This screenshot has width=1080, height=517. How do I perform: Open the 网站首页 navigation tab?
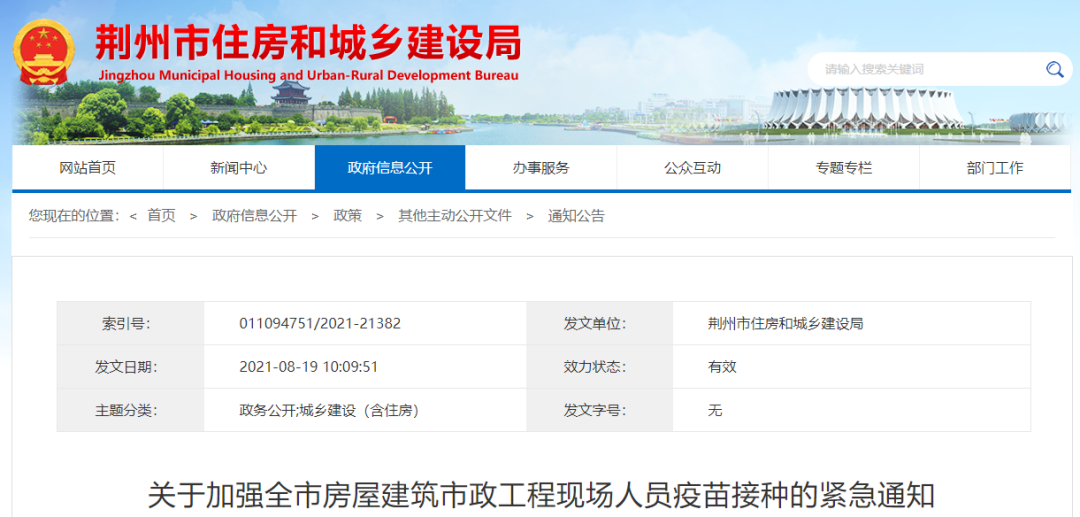(88, 168)
